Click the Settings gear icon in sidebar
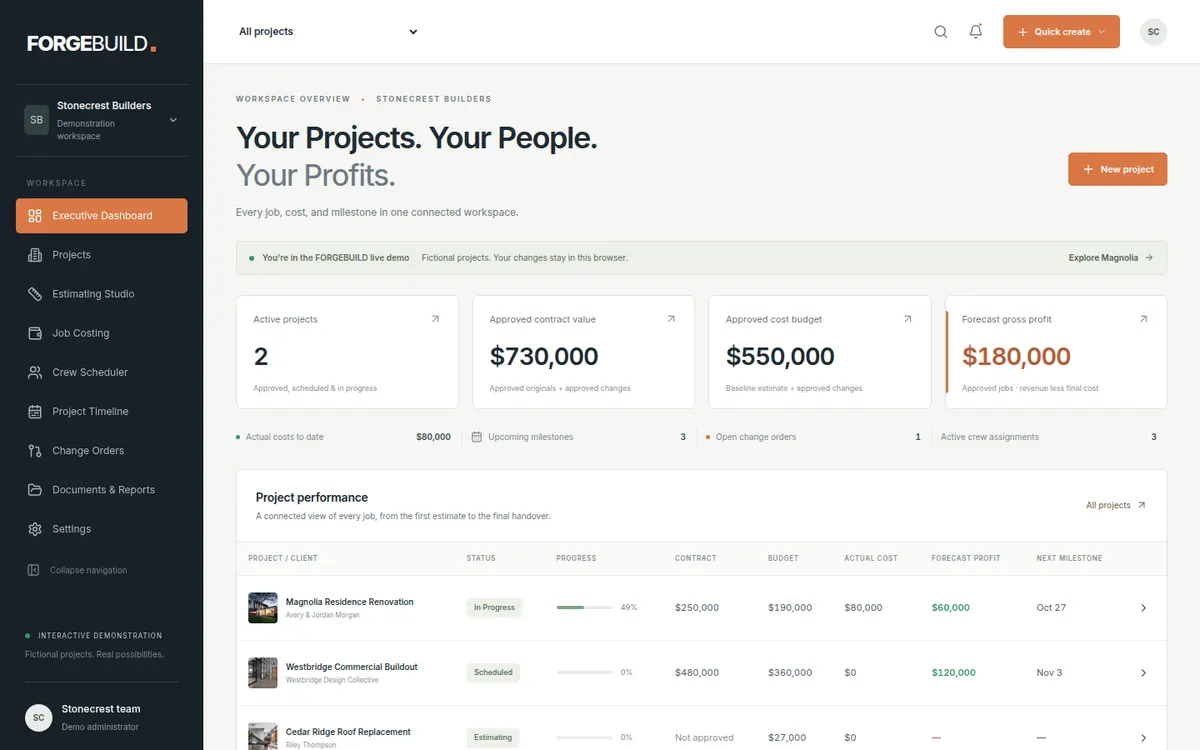Screen dimensions: 1200x750 [x=35, y=529]
